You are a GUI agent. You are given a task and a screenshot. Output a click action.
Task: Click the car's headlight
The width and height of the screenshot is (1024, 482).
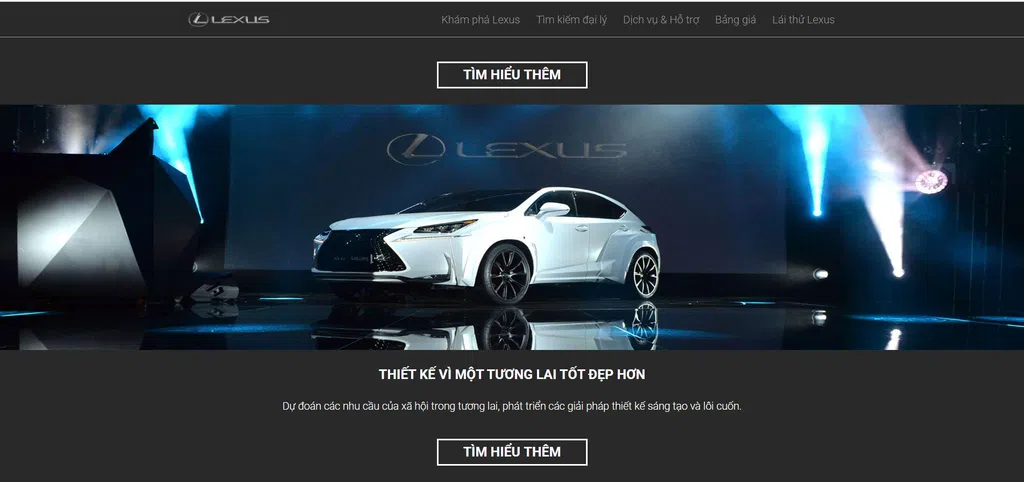(x=444, y=227)
